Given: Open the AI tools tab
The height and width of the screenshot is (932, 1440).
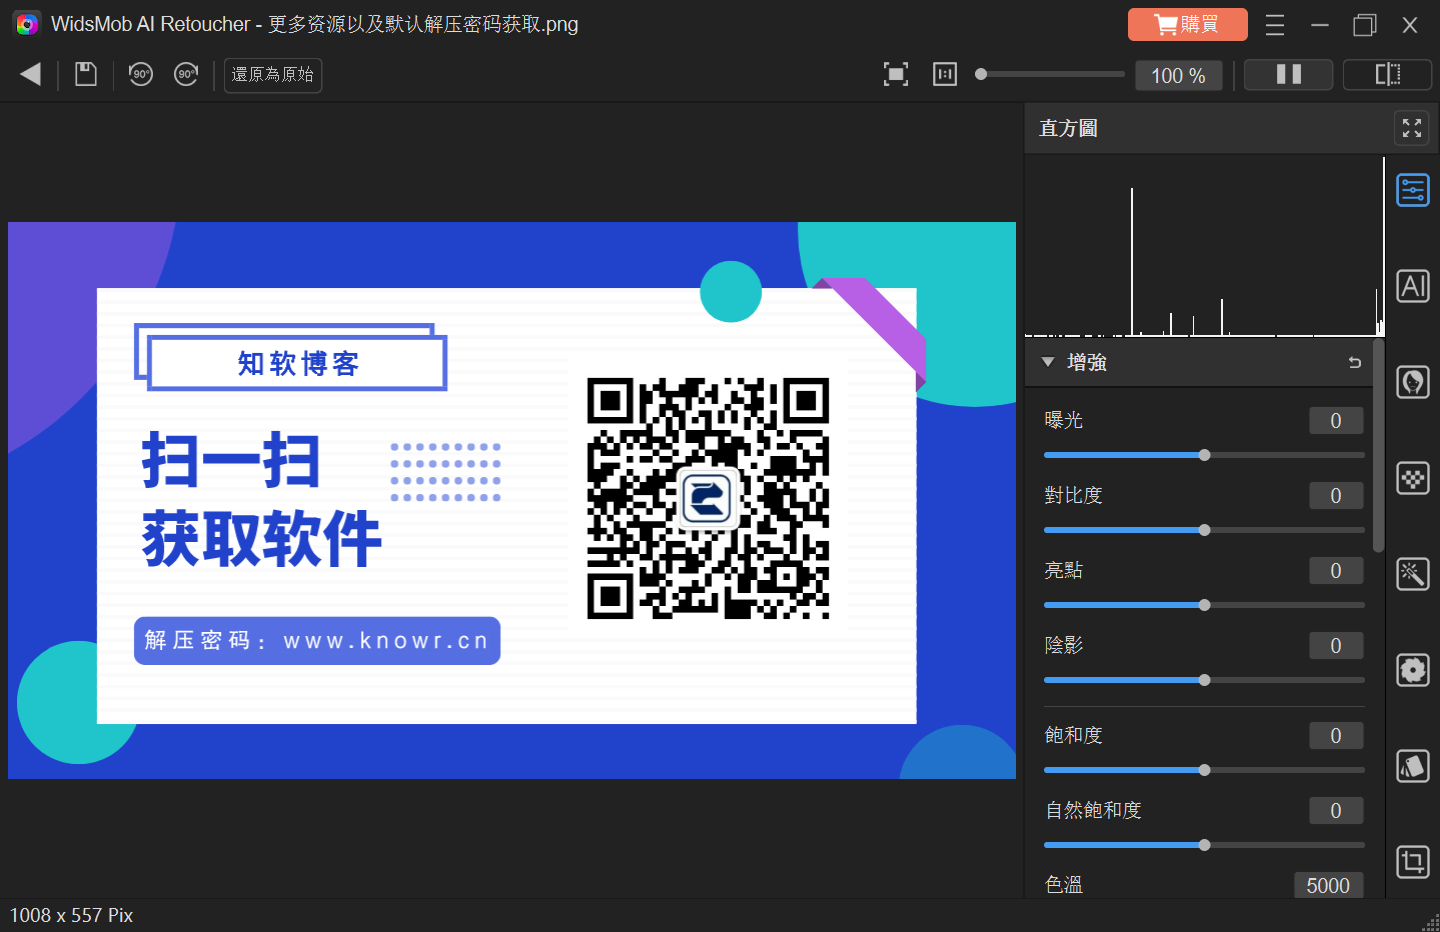Looking at the screenshot, I should click(x=1413, y=286).
